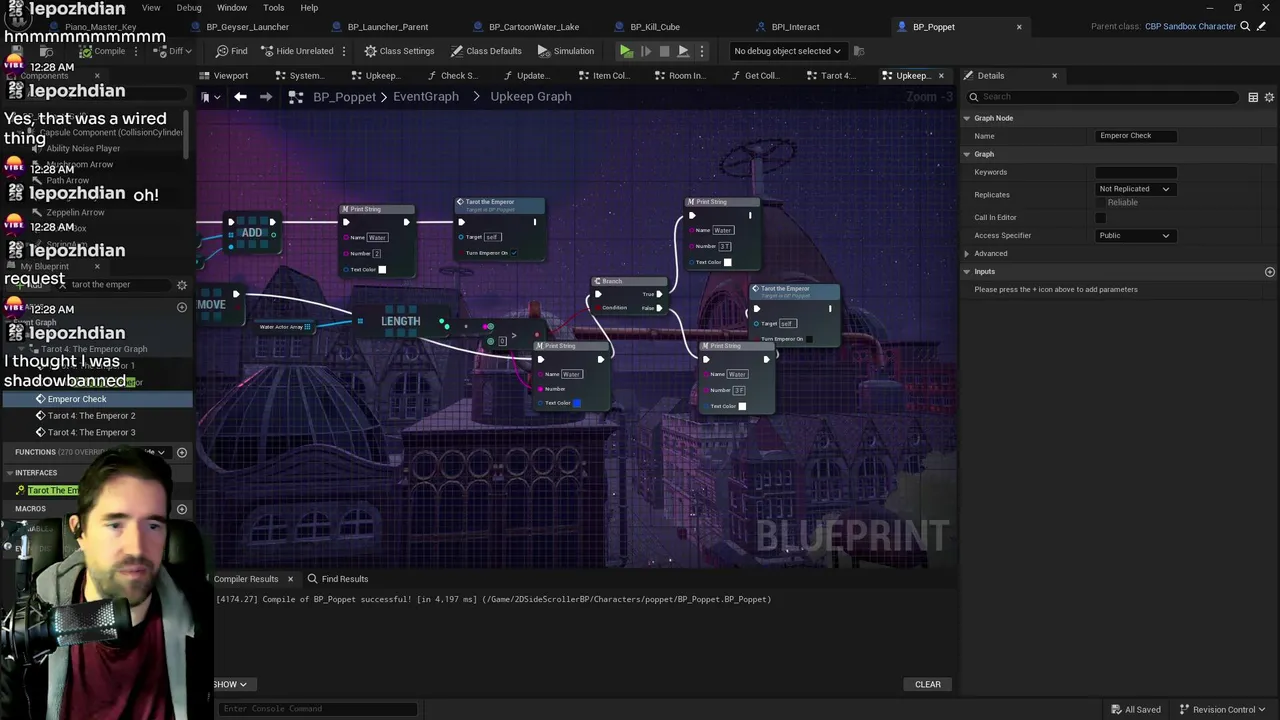Click the CBP Sandbox Character parent class link
1280x720 pixels.
tap(1190, 27)
